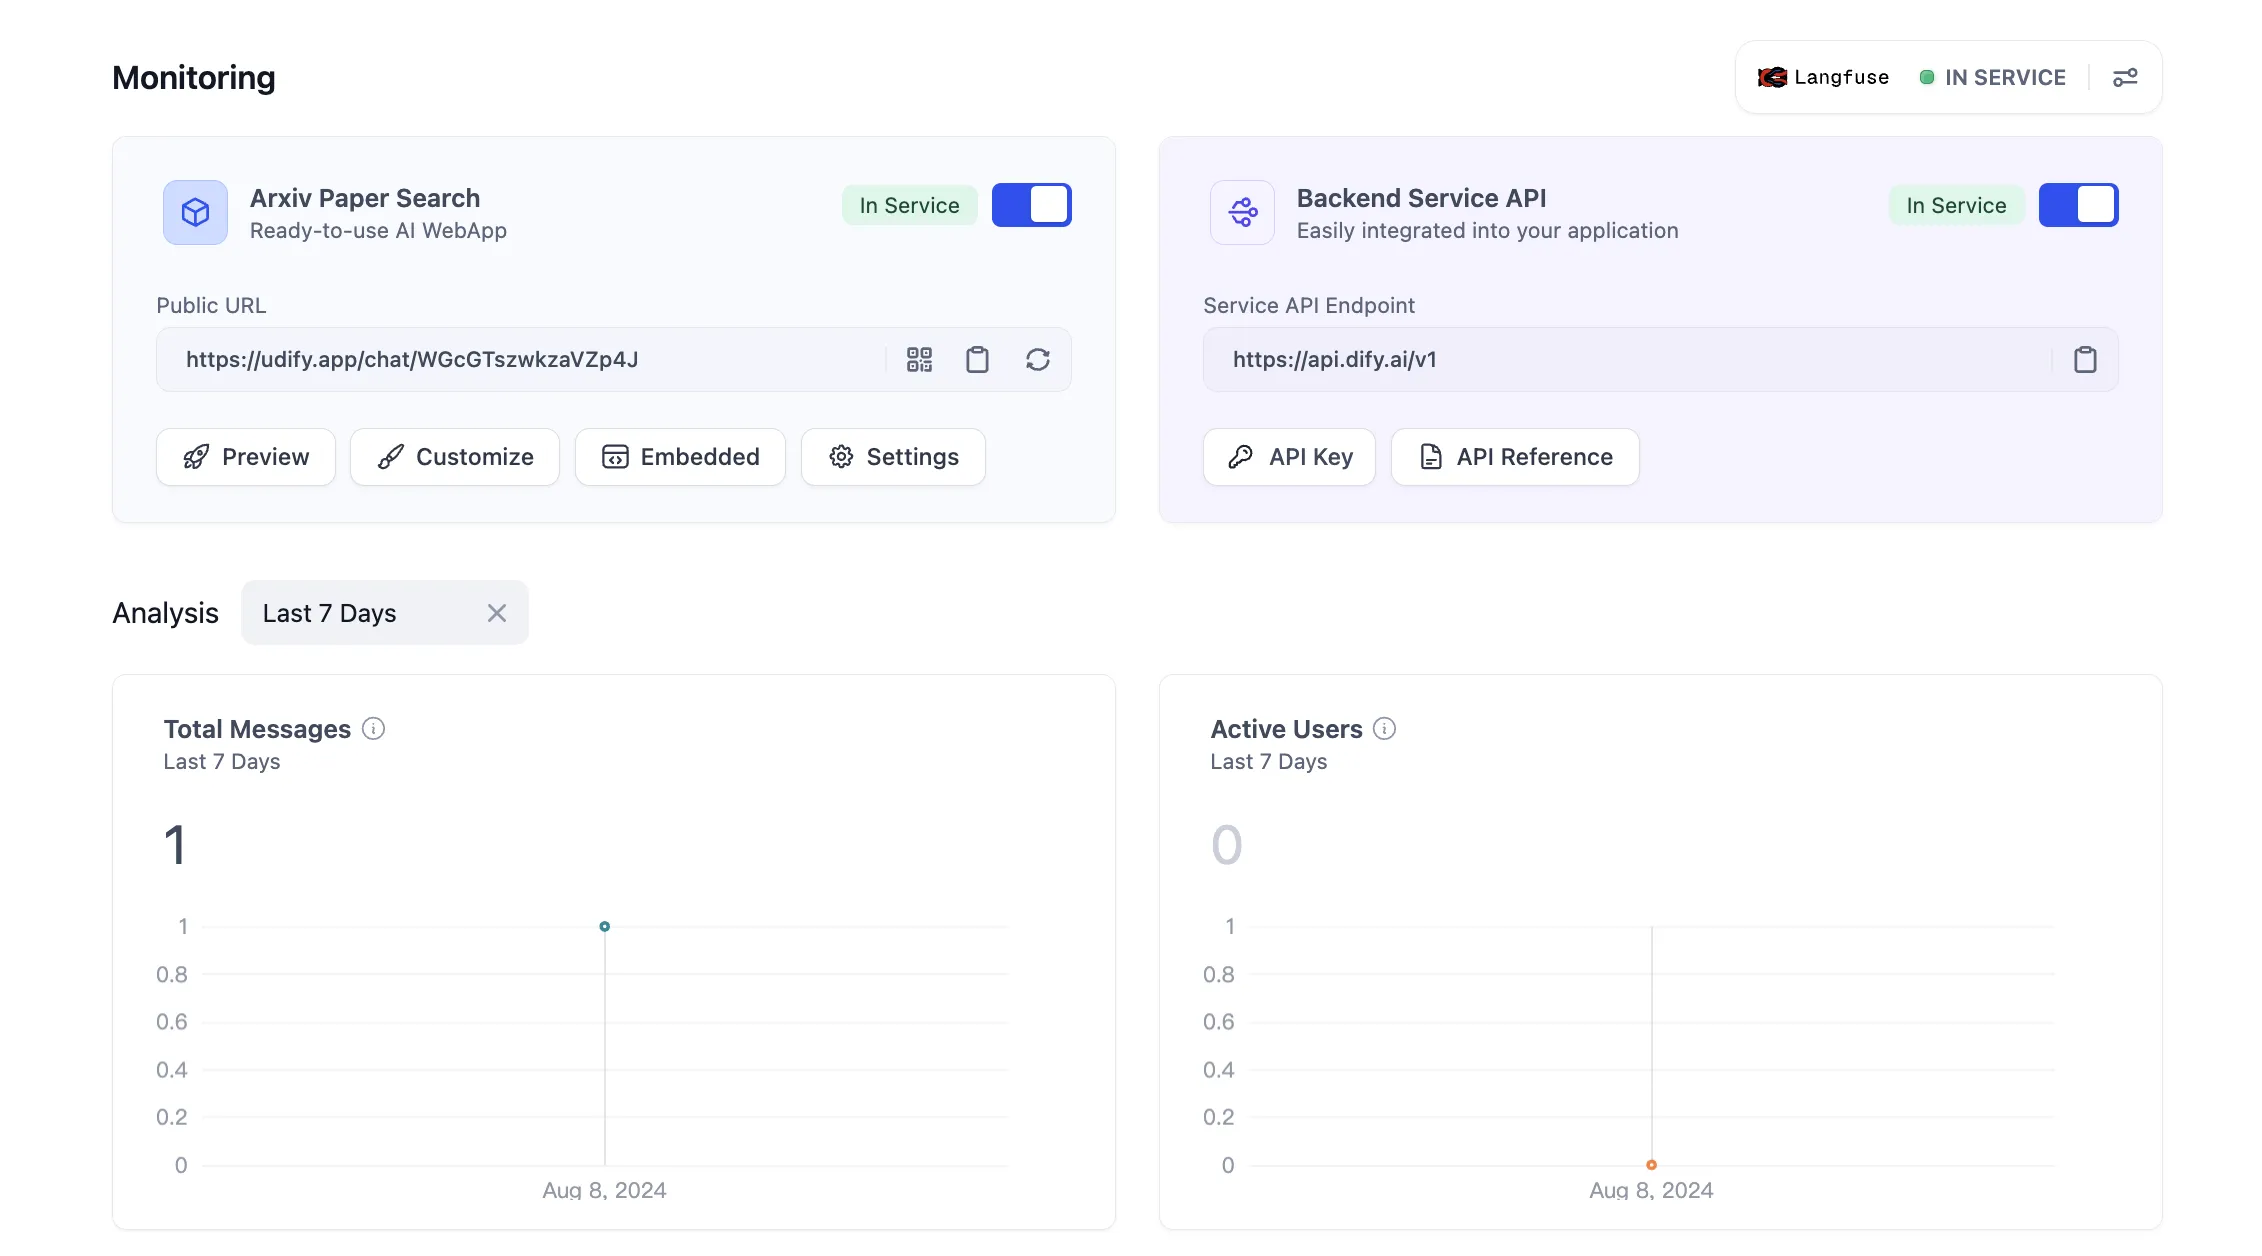Open the Embedded options
Image resolution: width=2262 pixels, height=1256 pixels.
click(x=680, y=457)
